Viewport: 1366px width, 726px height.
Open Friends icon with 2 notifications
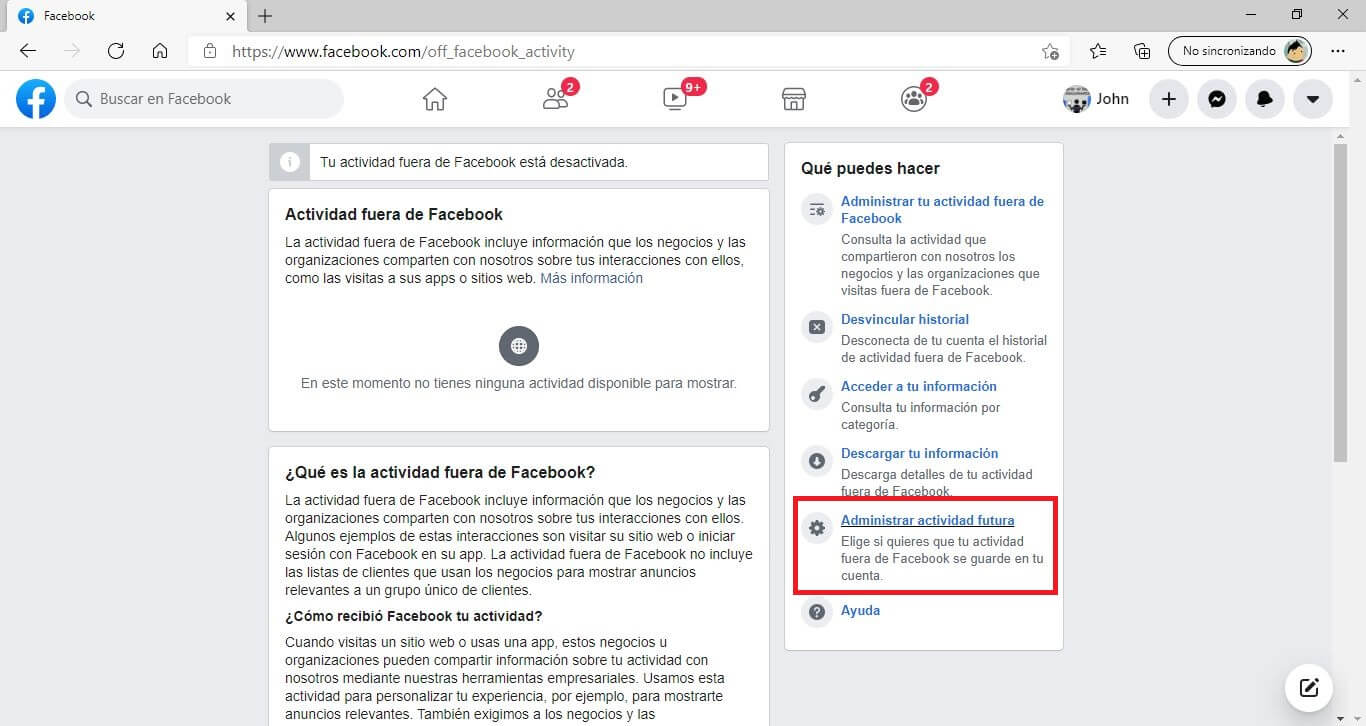pos(556,98)
